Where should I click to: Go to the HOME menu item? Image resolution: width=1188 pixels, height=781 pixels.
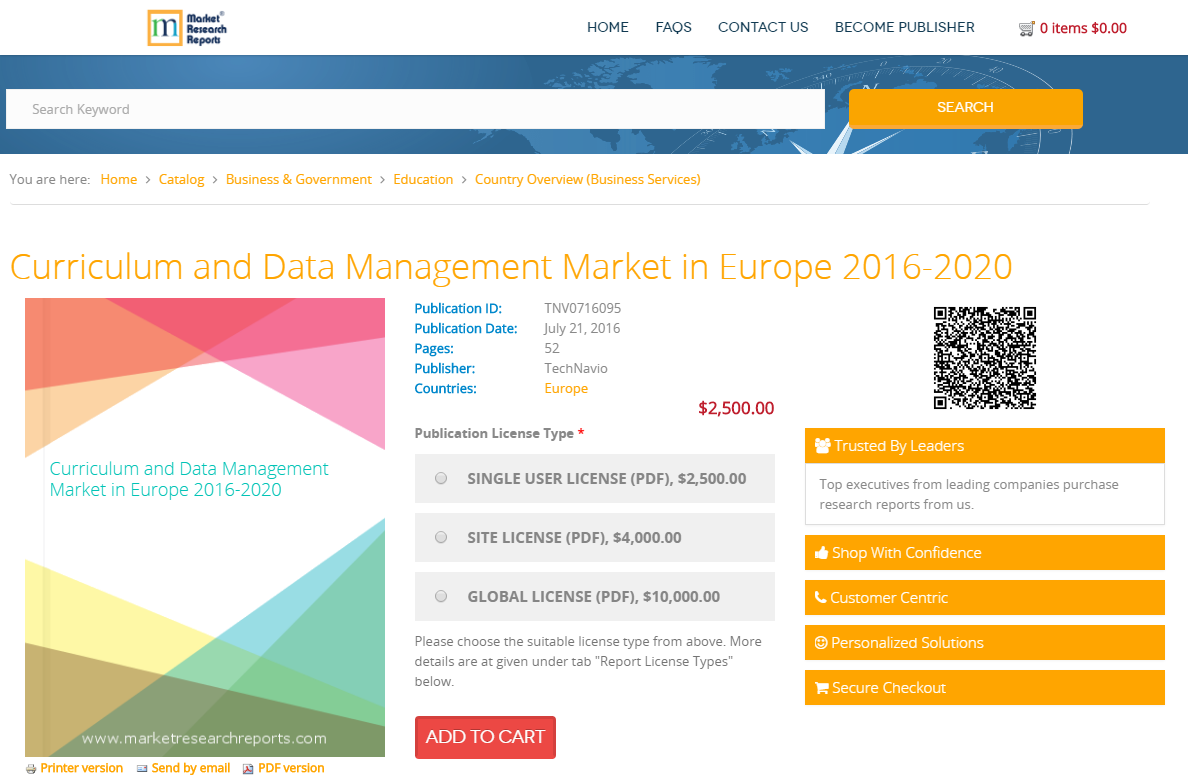point(608,27)
